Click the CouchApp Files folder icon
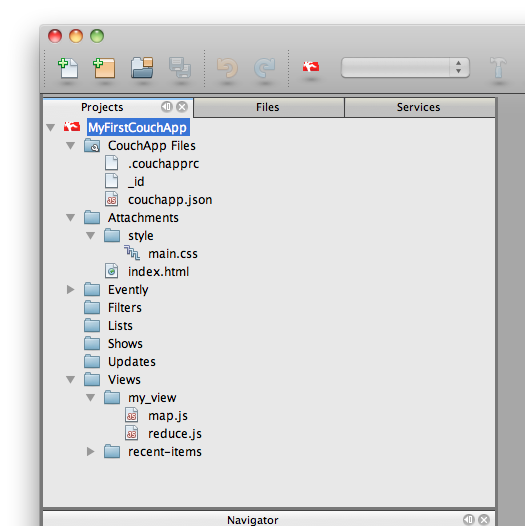 tap(92, 146)
